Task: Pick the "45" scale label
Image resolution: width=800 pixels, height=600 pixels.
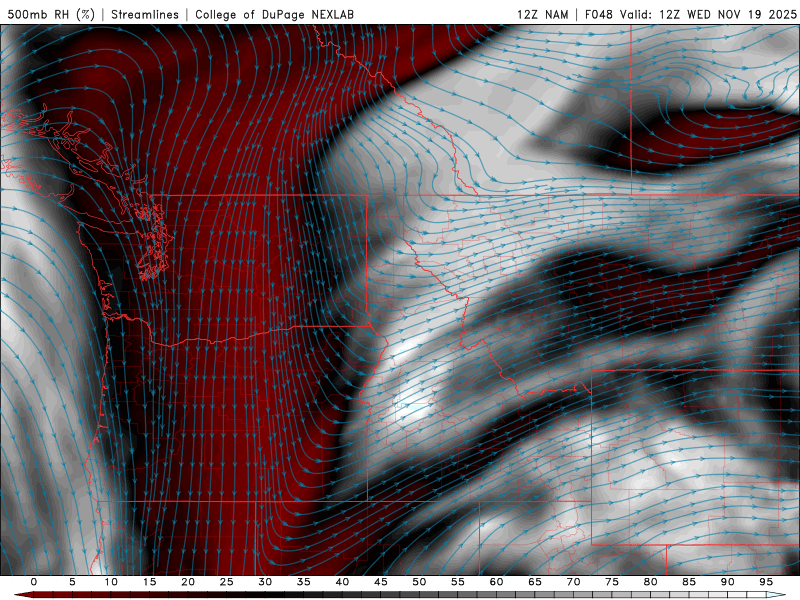Action: point(380,582)
